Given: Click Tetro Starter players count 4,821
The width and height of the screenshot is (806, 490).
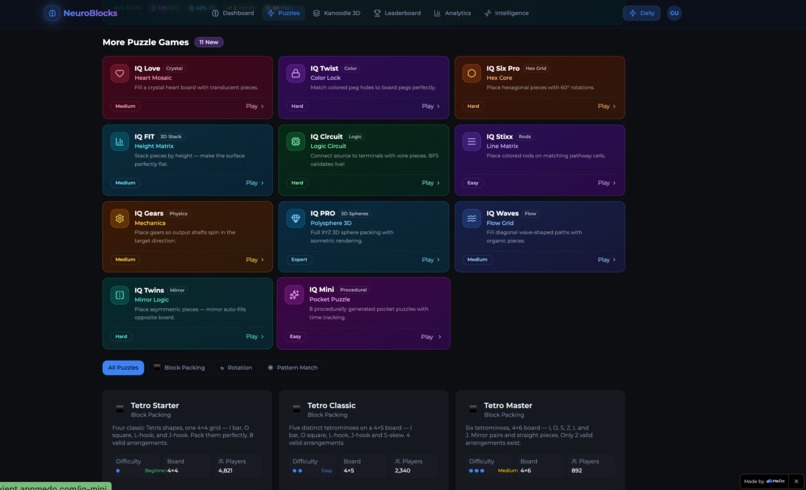Looking at the screenshot, I should [225, 470].
